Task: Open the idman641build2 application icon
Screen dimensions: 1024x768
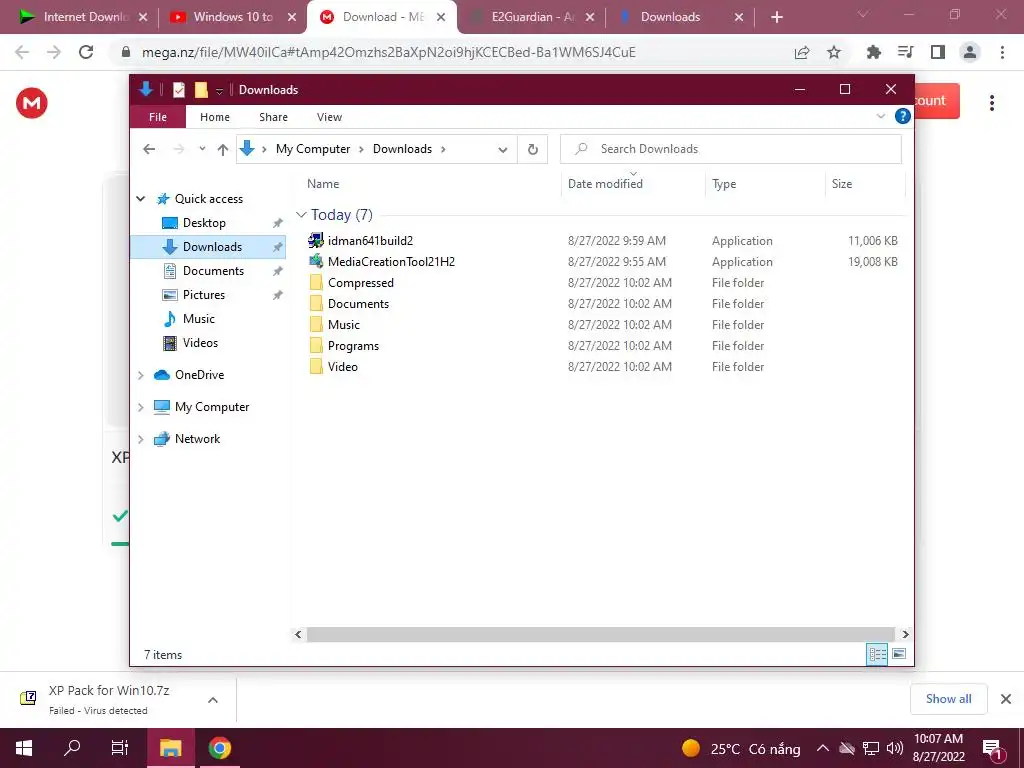Action: click(316, 240)
